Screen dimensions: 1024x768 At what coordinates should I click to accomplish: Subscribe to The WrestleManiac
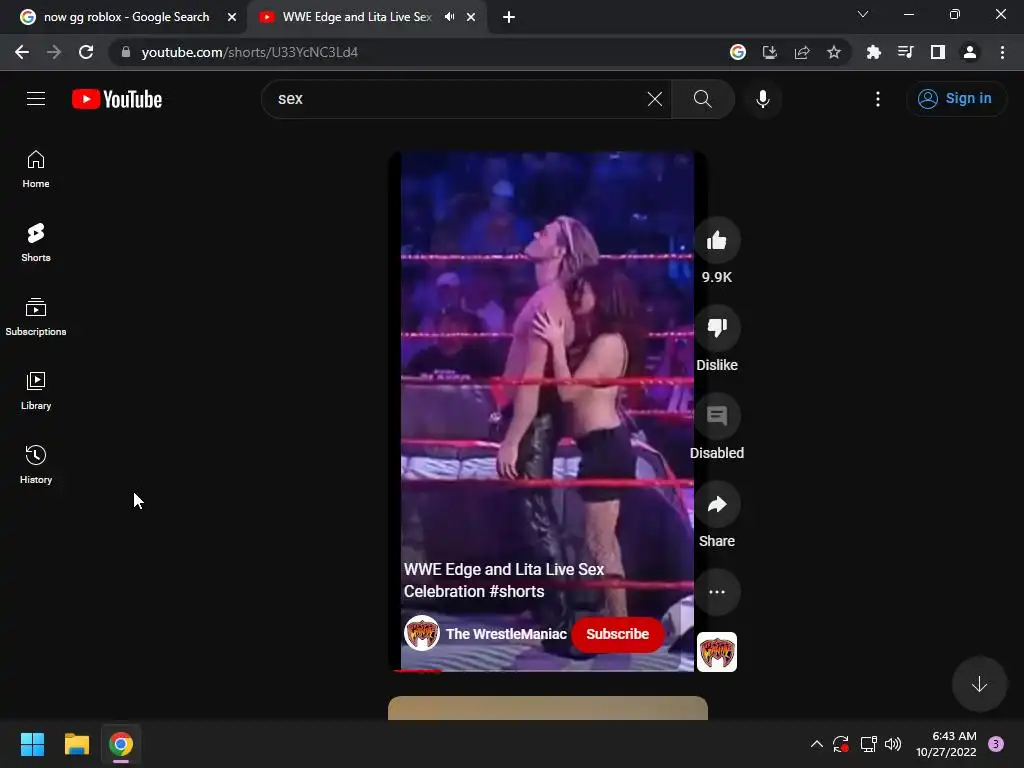point(617,634)
